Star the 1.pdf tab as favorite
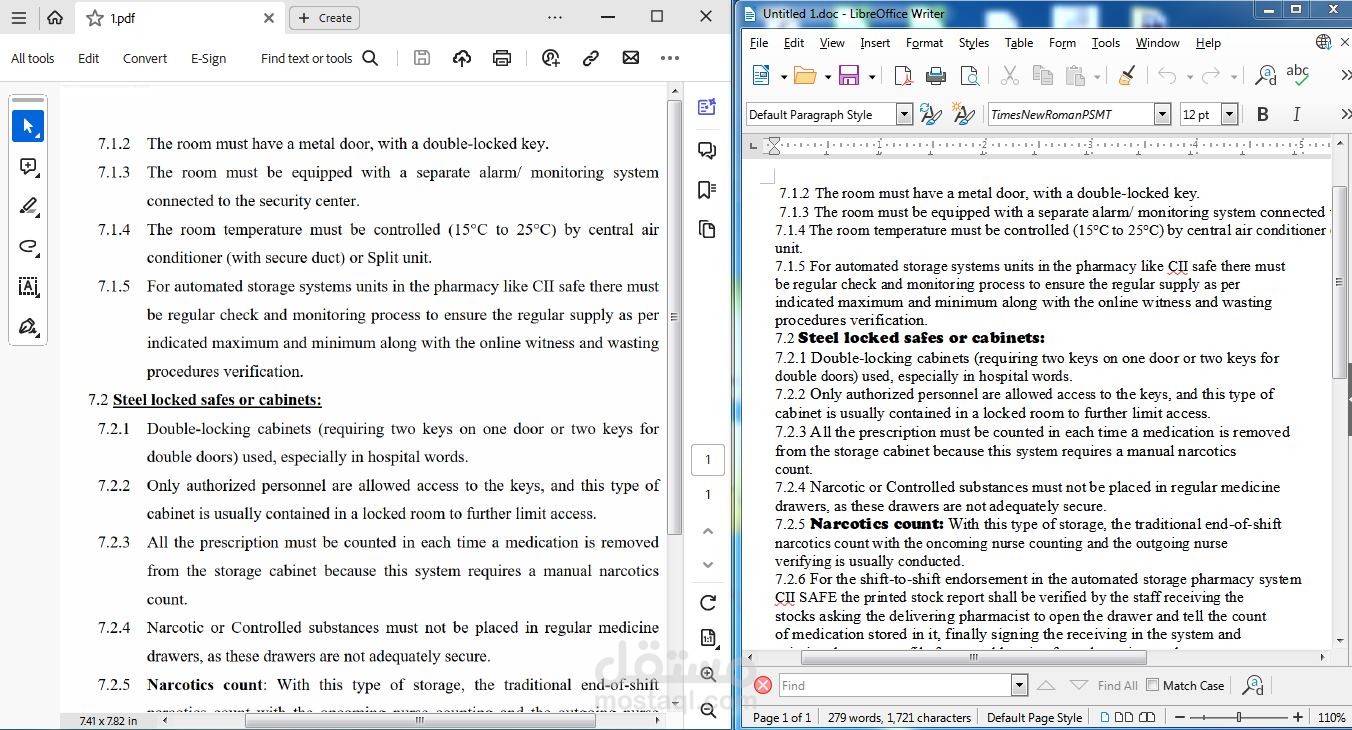This screenshot has width=1352, height=730. click(94, 18)
